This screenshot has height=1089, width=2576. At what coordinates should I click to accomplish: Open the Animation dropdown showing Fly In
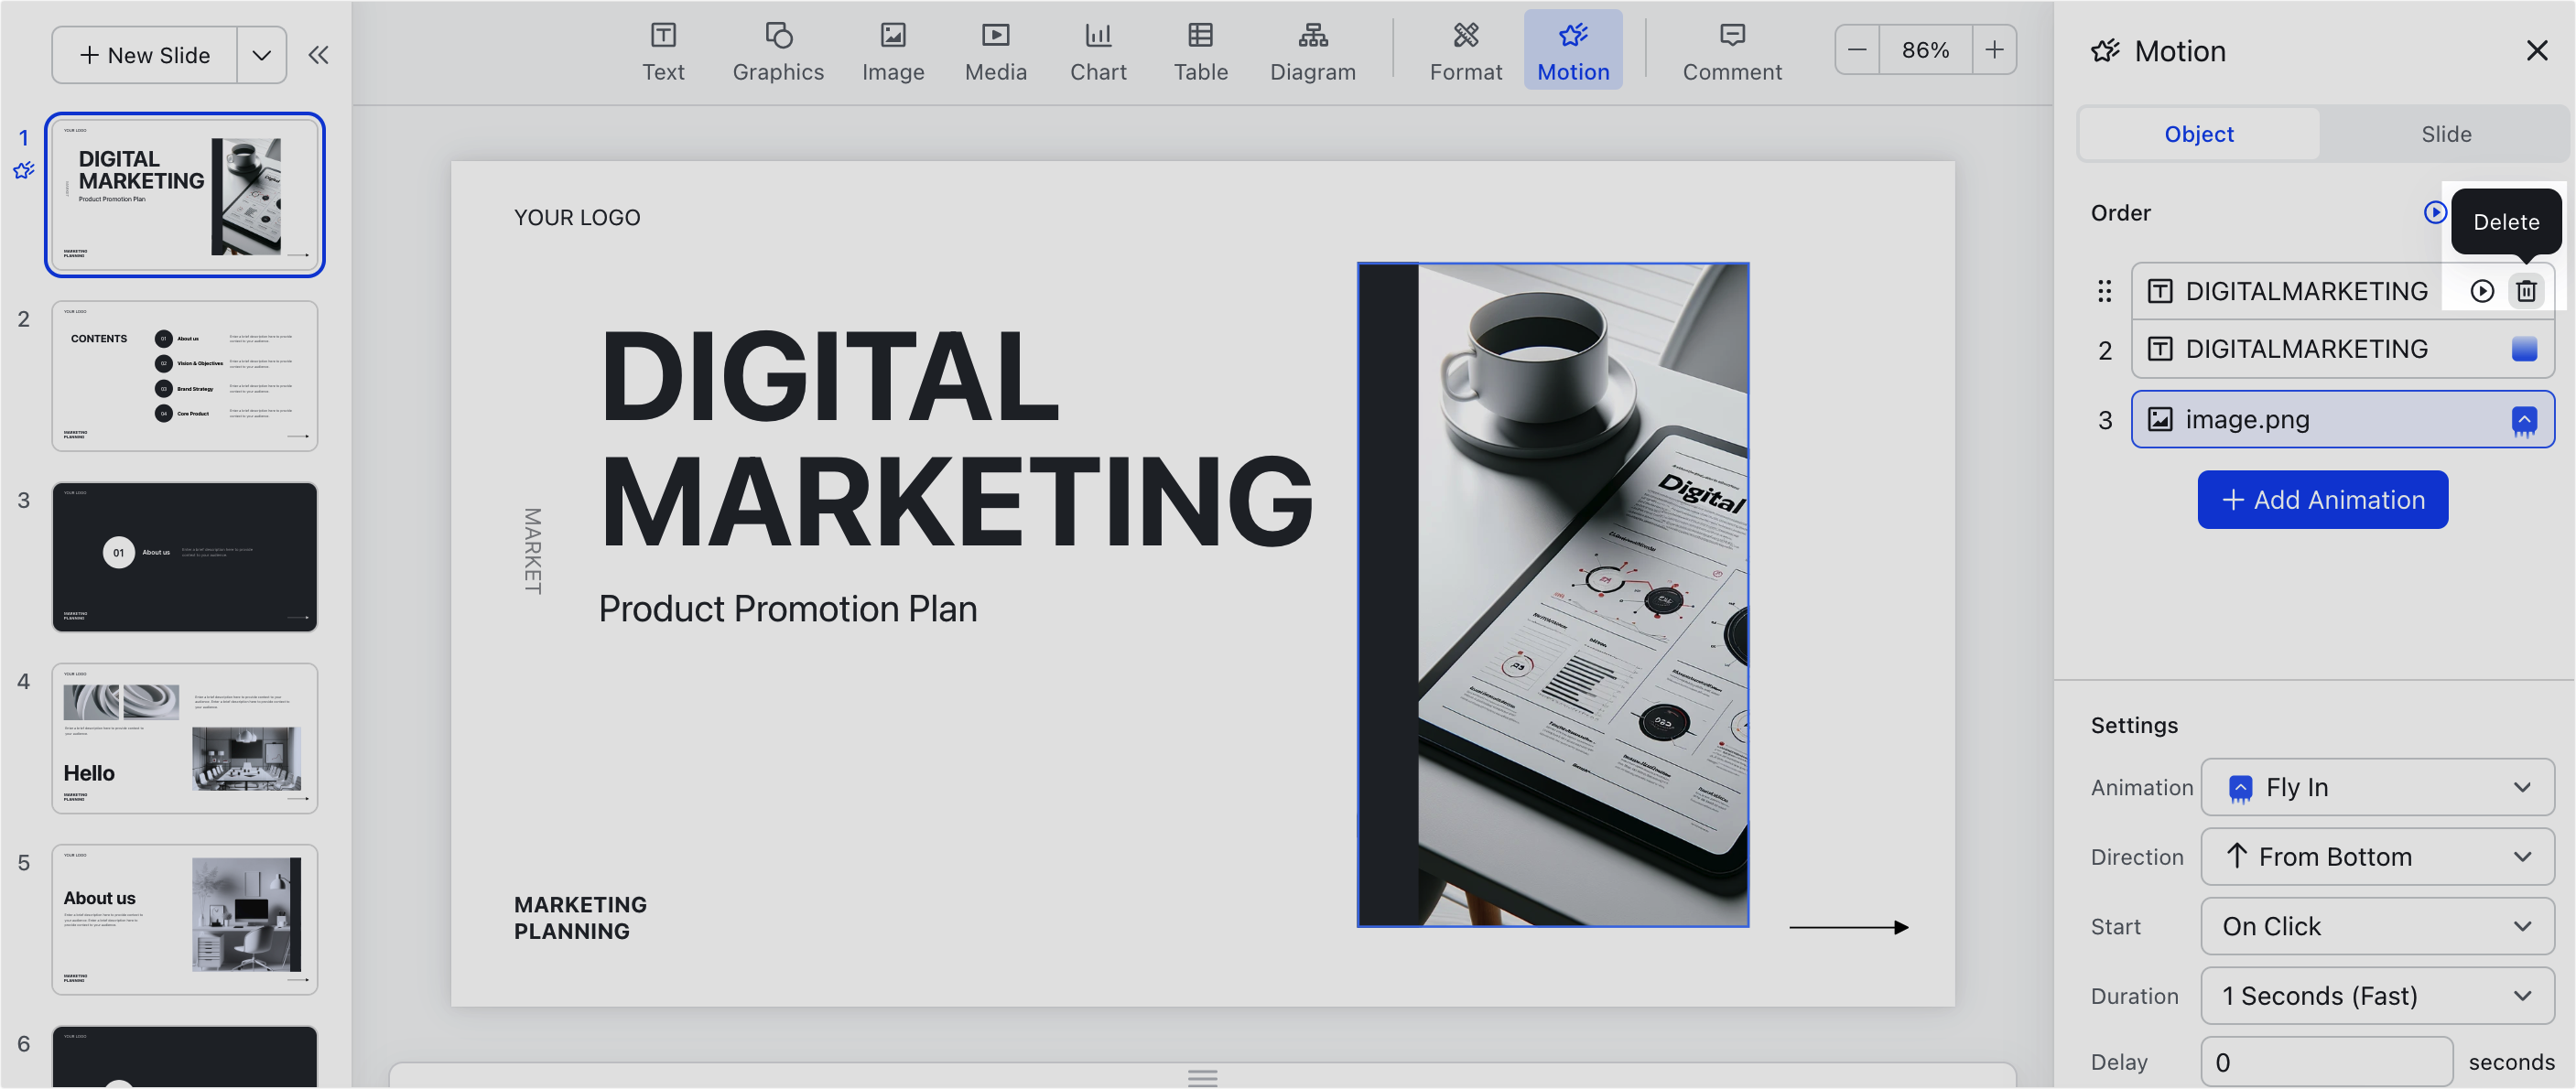click(2378, 787)
